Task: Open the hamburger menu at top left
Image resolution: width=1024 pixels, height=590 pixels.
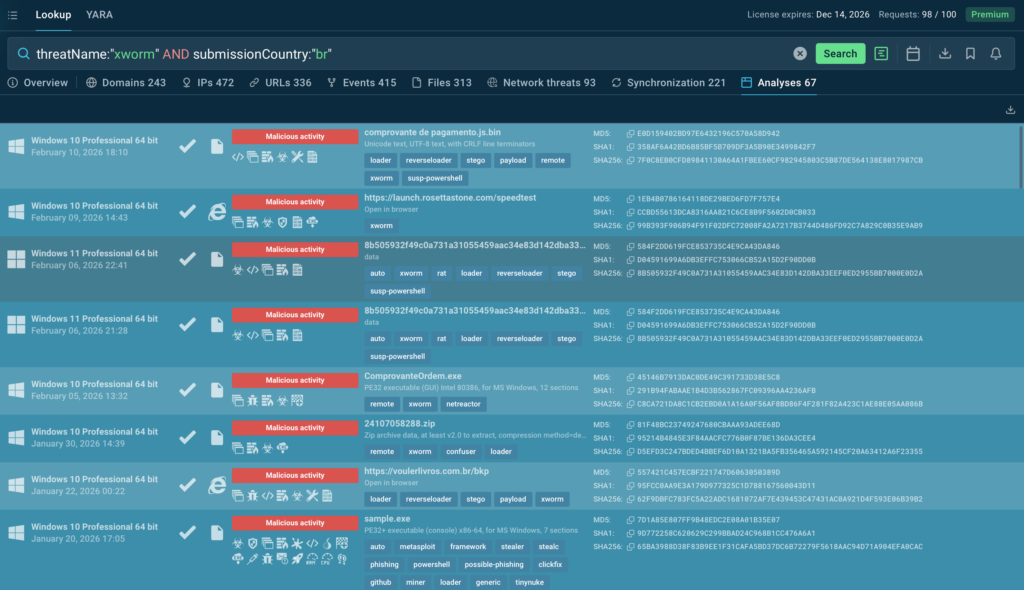Action: [12, 15]
